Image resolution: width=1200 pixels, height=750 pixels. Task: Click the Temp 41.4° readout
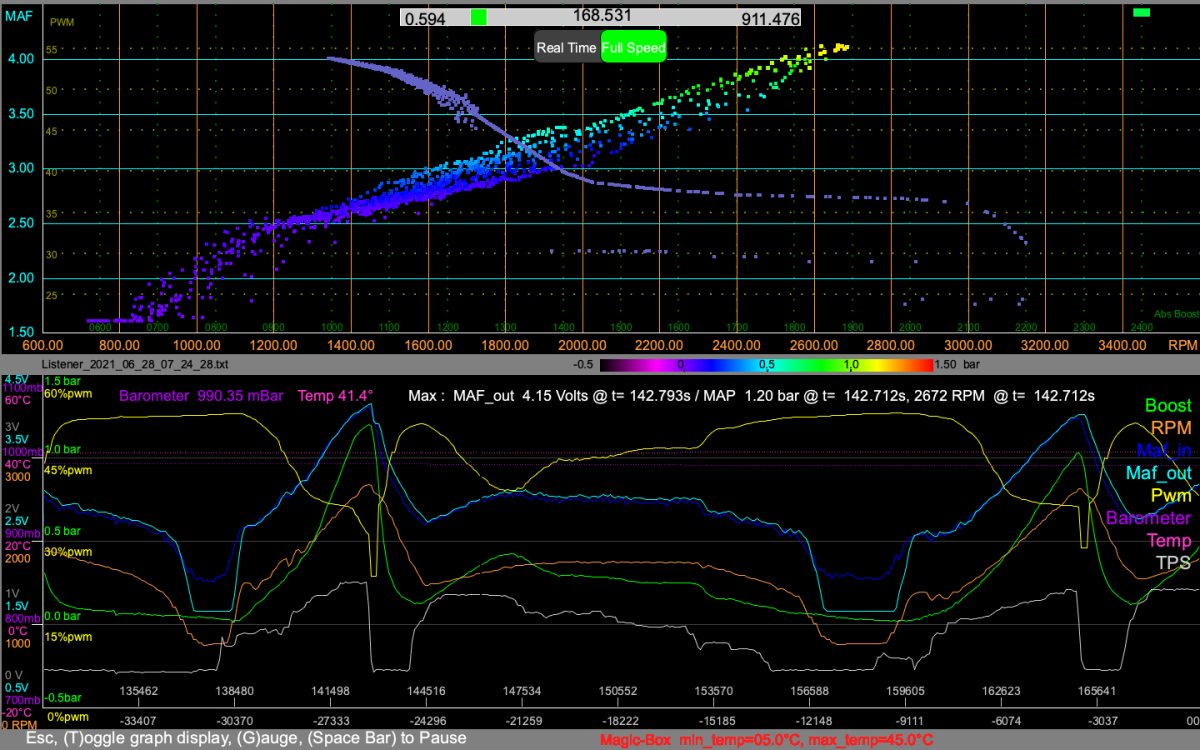pos(336,396)
